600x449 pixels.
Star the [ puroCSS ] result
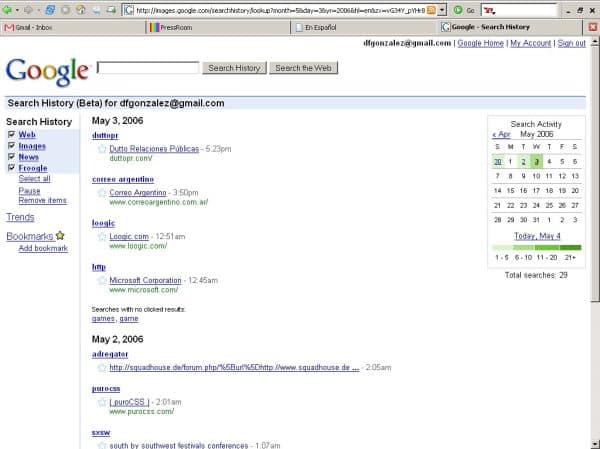click(102, 402)
